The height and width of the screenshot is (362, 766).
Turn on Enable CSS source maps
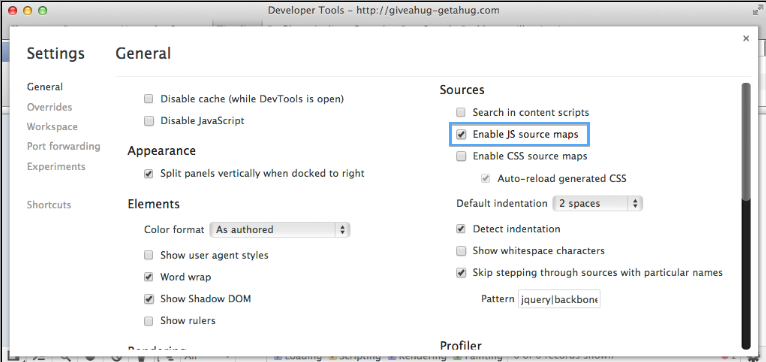(461, 156)
